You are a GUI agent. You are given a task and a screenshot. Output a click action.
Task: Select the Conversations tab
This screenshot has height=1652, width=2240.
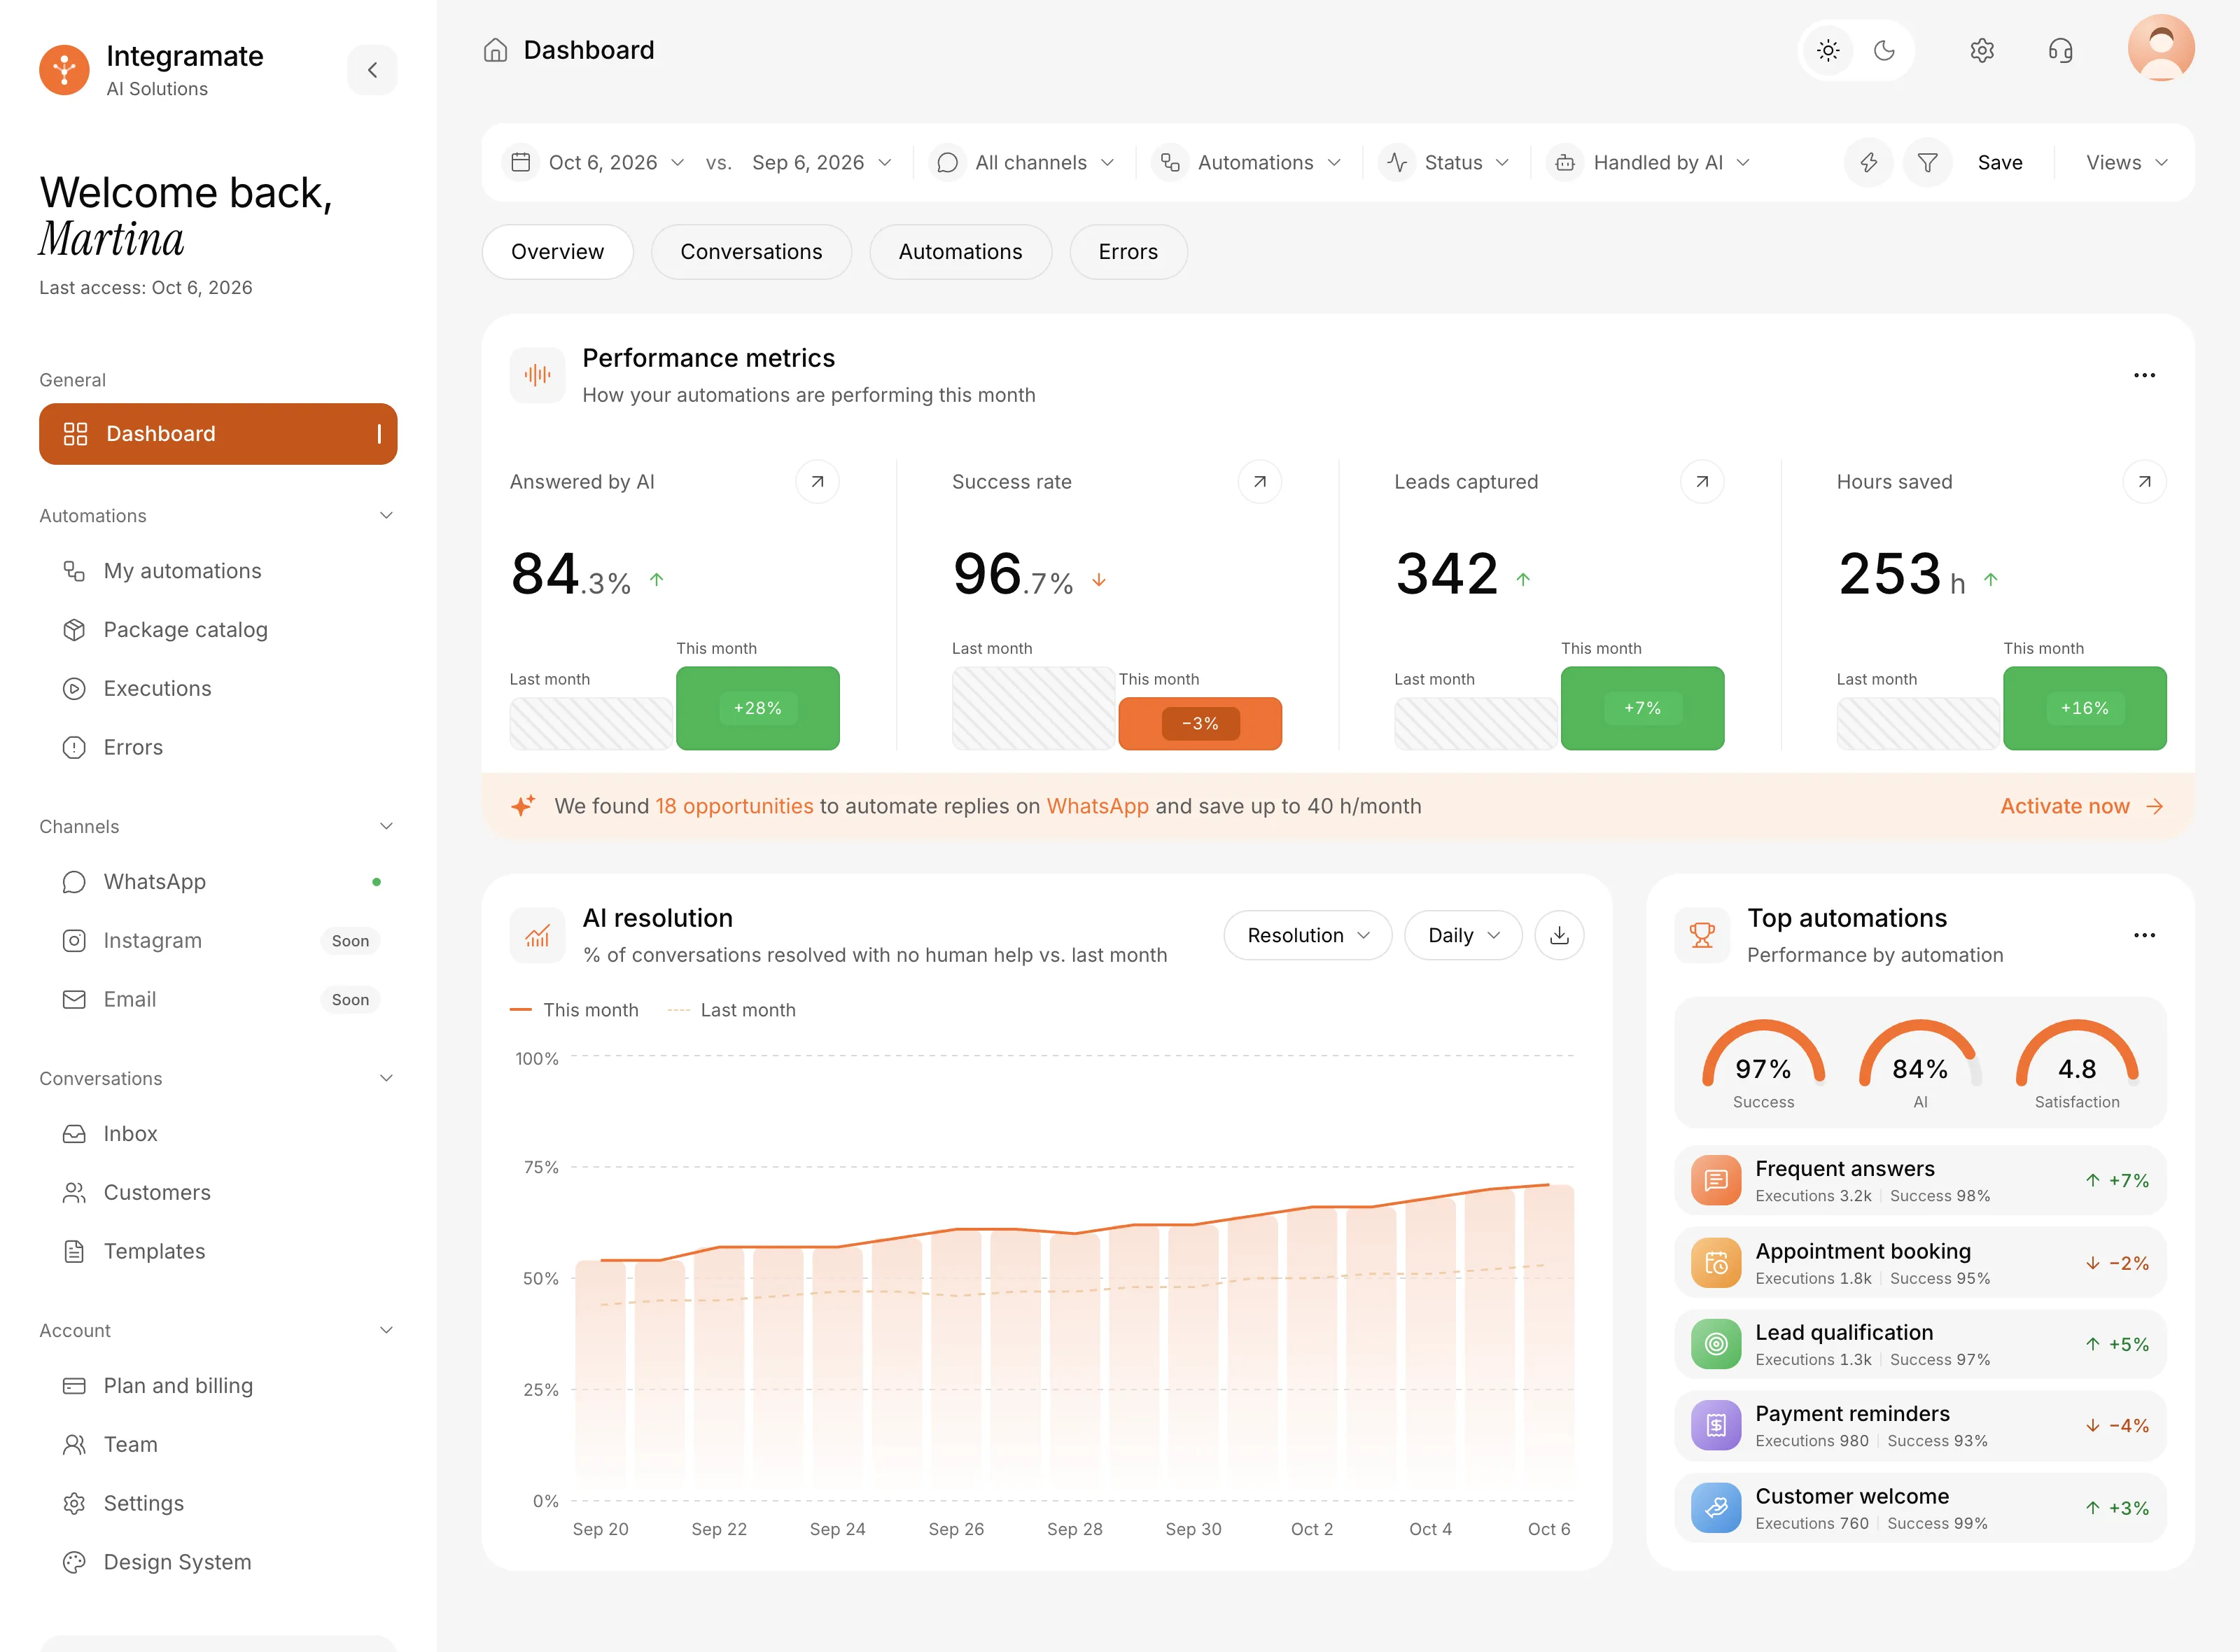751,252
